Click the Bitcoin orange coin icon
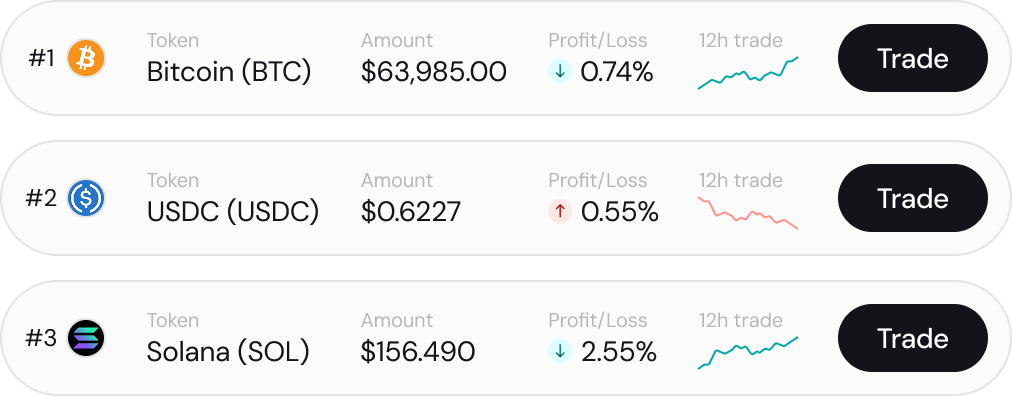 pyautogui.click(x=86, y=58)
